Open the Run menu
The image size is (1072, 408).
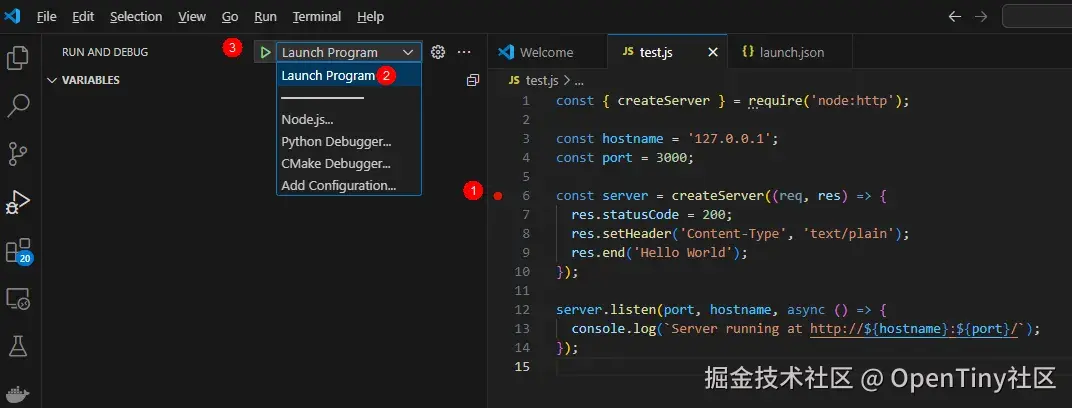tap(265, 16)
